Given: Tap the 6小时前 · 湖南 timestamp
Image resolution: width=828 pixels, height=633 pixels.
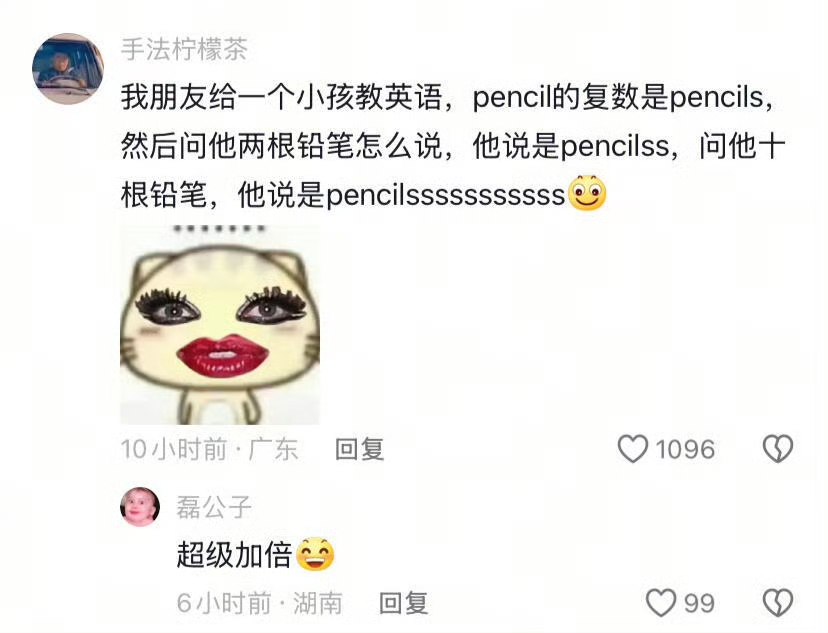Looking at the screenshot, I should point(259,603).
